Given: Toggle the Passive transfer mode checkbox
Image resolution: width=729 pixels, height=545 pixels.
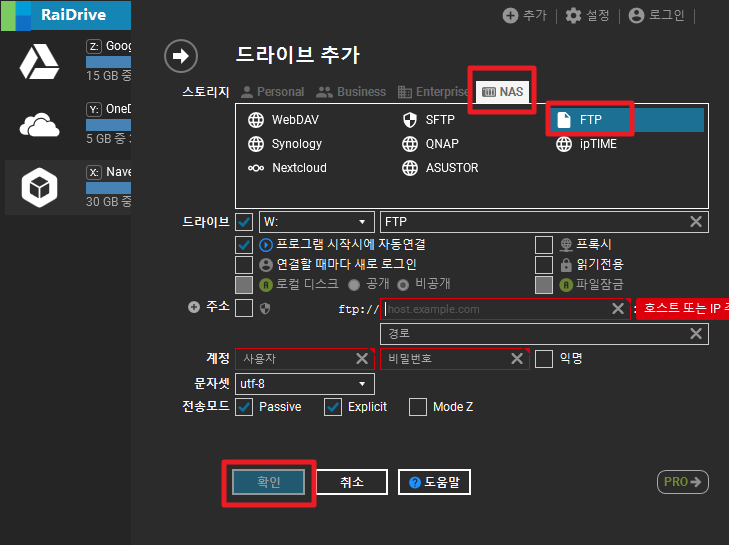Looking at the screenshot, I should tap(244, 407).
